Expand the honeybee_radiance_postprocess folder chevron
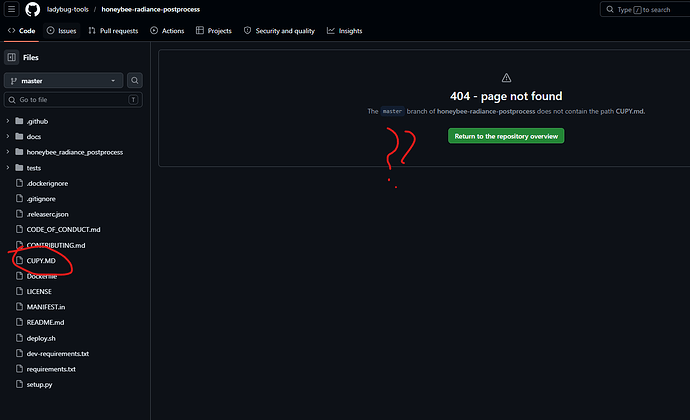This screenshot has width=690, height=420. tap(7, 152)
